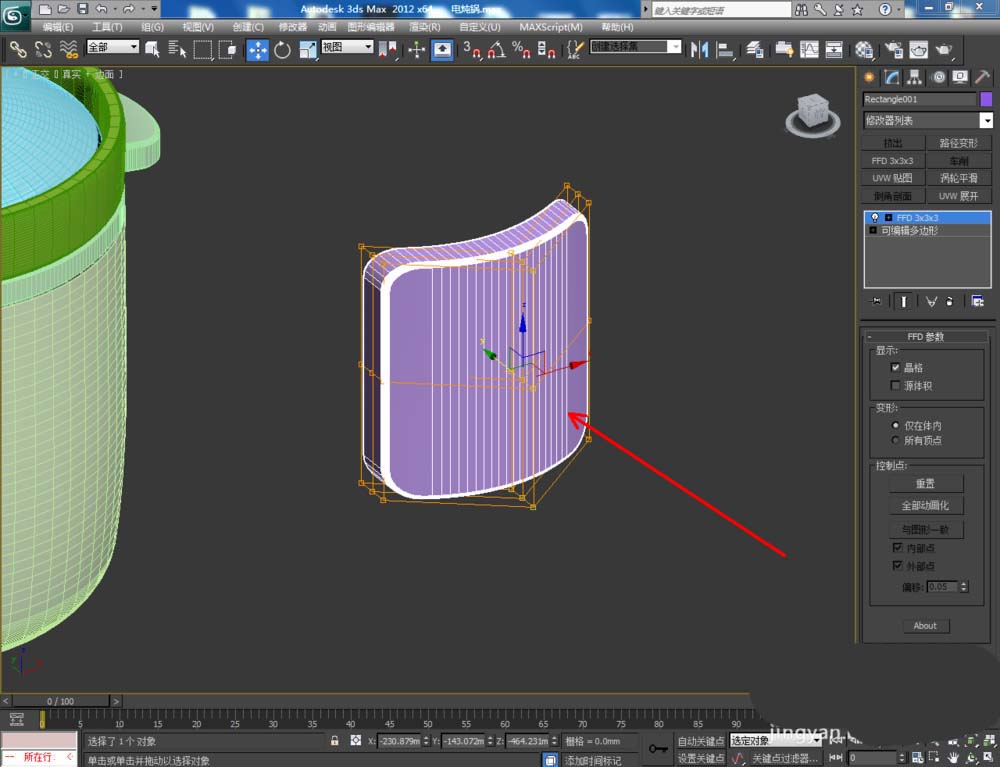Click the purple object color swatch
The image size is (1000, 767).
(986, 99)
